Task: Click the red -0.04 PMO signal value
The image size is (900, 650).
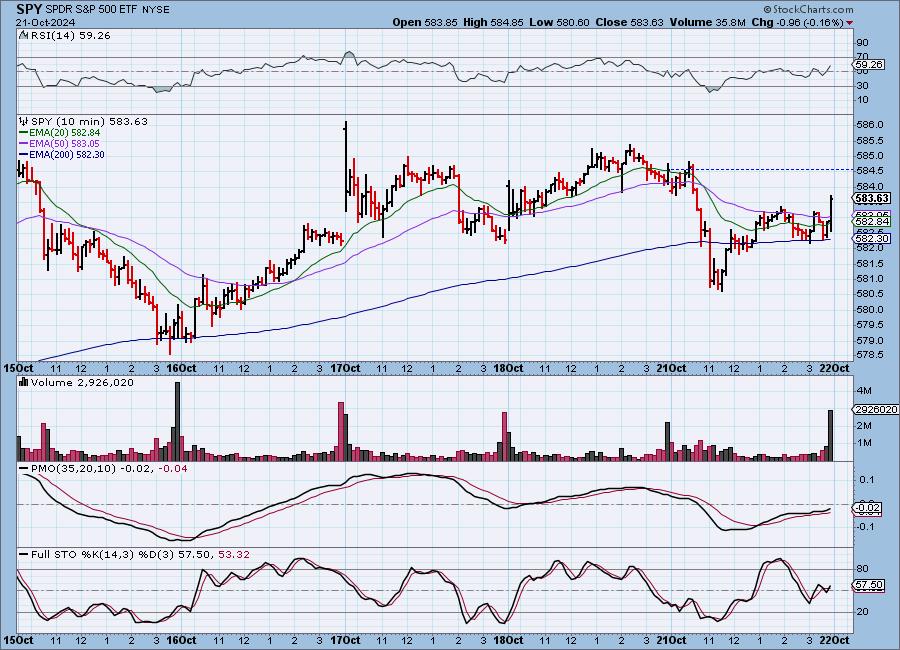Action: tap(172, 469)
